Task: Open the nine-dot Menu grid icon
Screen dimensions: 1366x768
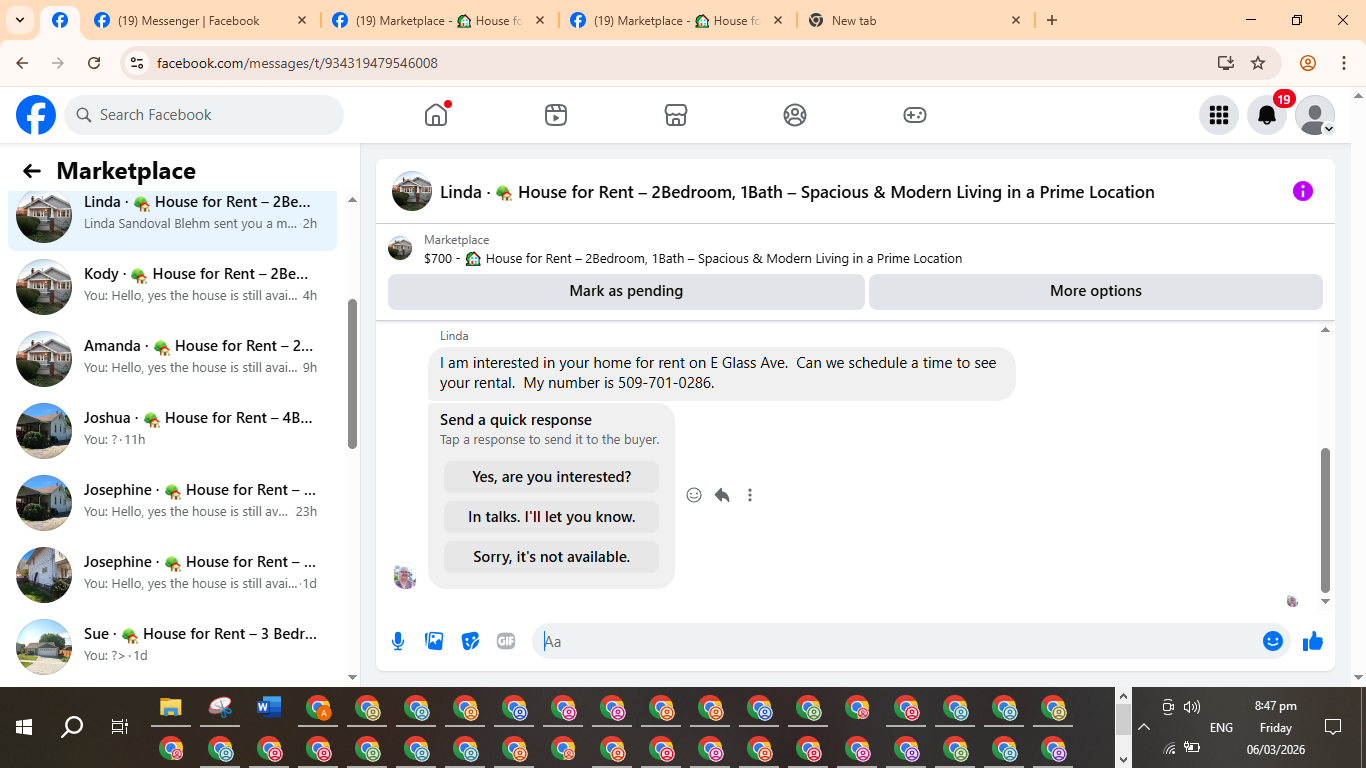Action: tap(1218, 115)
